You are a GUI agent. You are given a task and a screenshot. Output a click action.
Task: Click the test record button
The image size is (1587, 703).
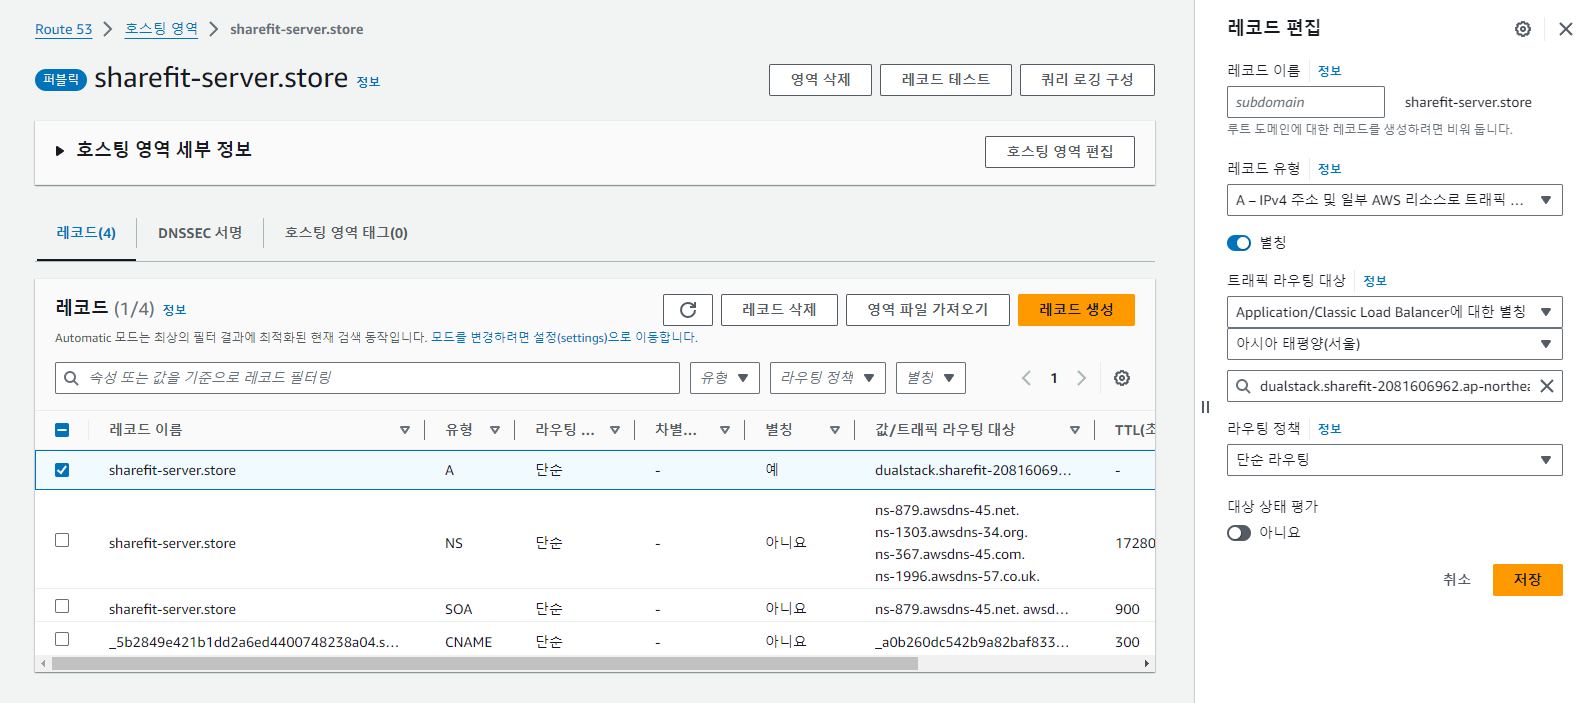[x=946, y=80]
